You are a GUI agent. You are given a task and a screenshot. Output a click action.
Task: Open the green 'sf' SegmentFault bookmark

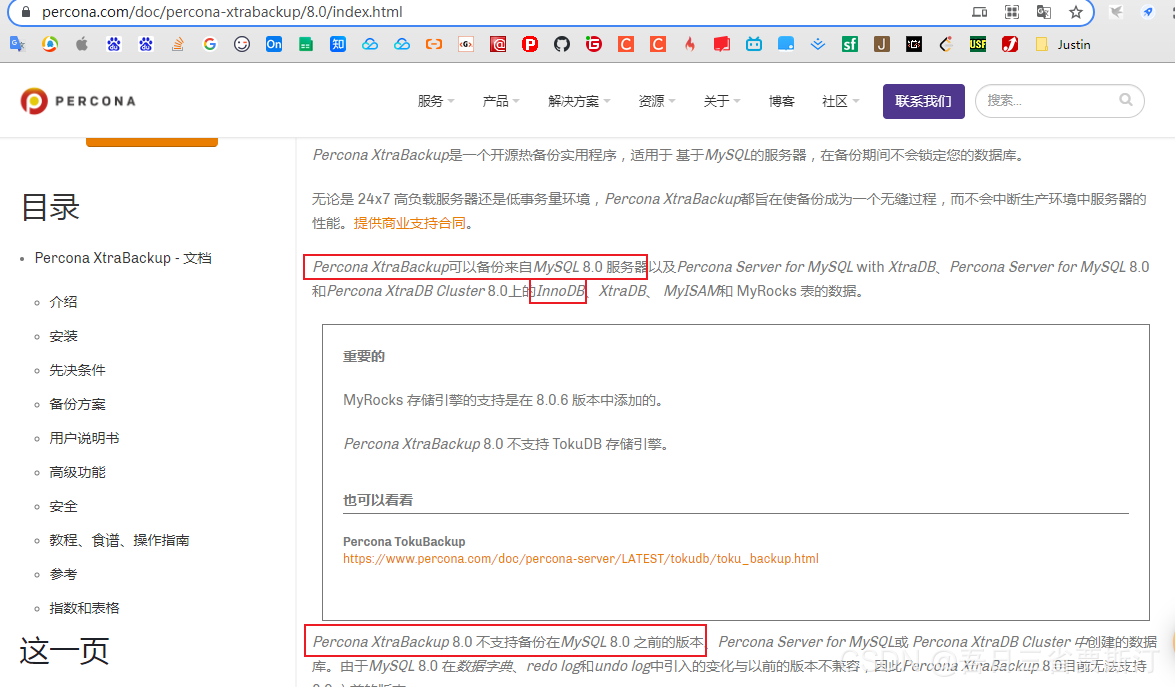(850, 44)
